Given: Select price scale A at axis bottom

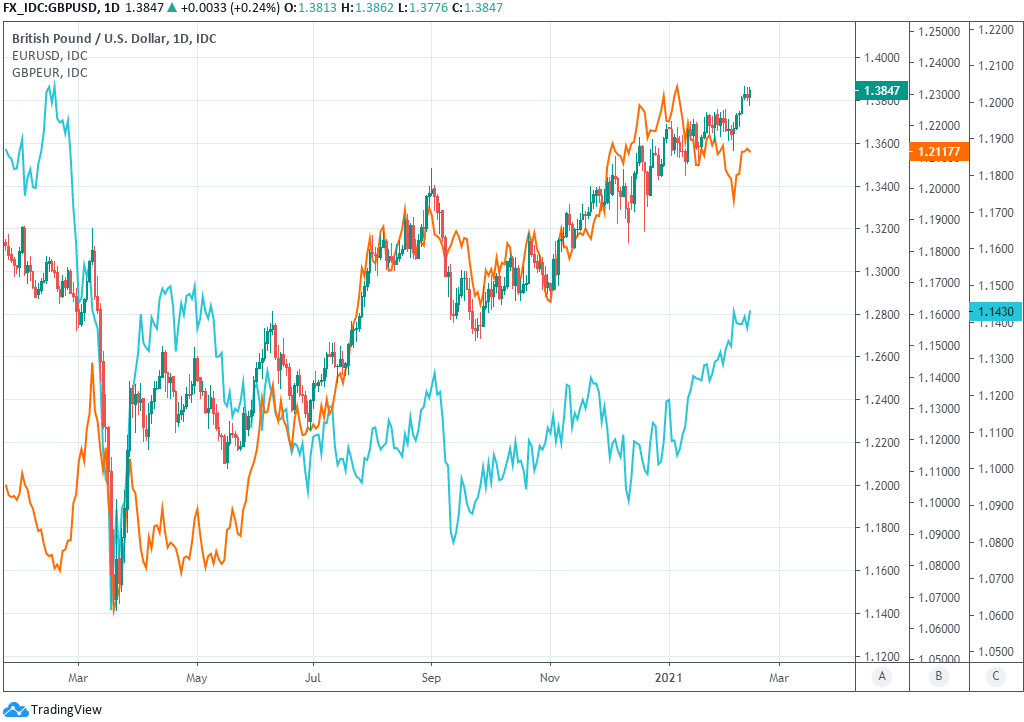Looking at the screenshot, I should point(881,676).
